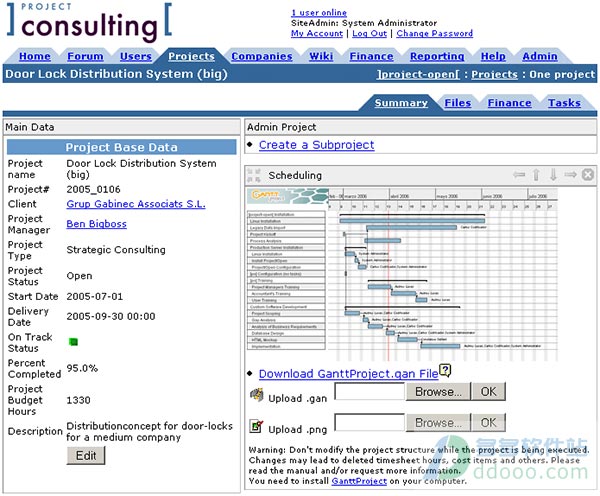Click the Log Out link
Screen dimensions: 600x496
[x=370, y=33]
